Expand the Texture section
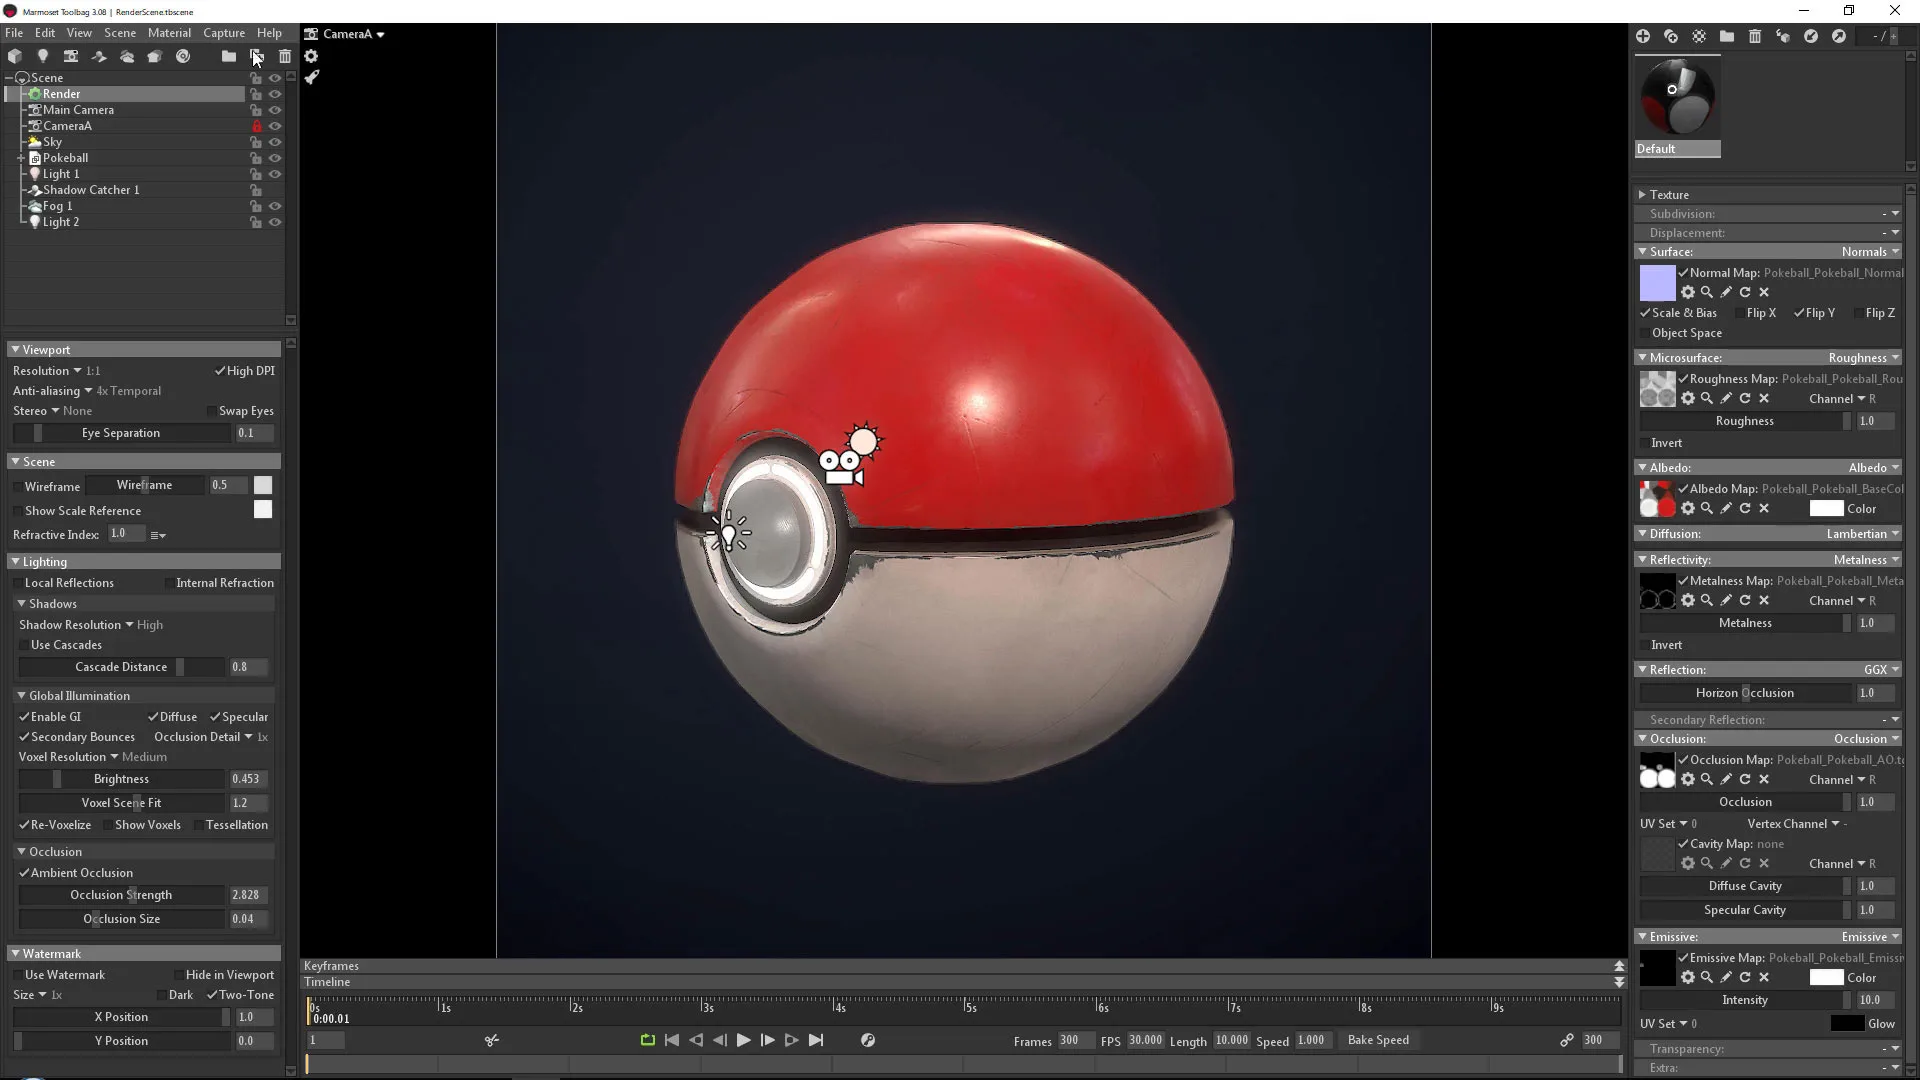 click(x=1642, y=195)
